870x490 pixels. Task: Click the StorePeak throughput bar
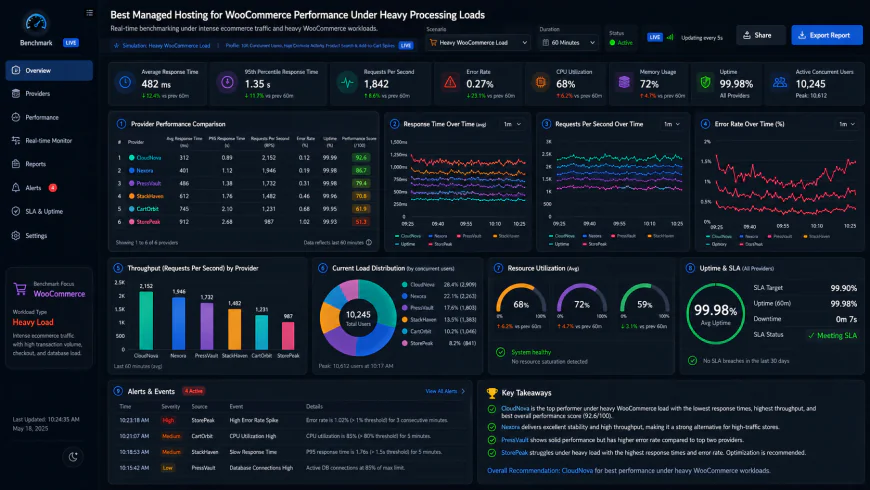(x=288, y=336)
